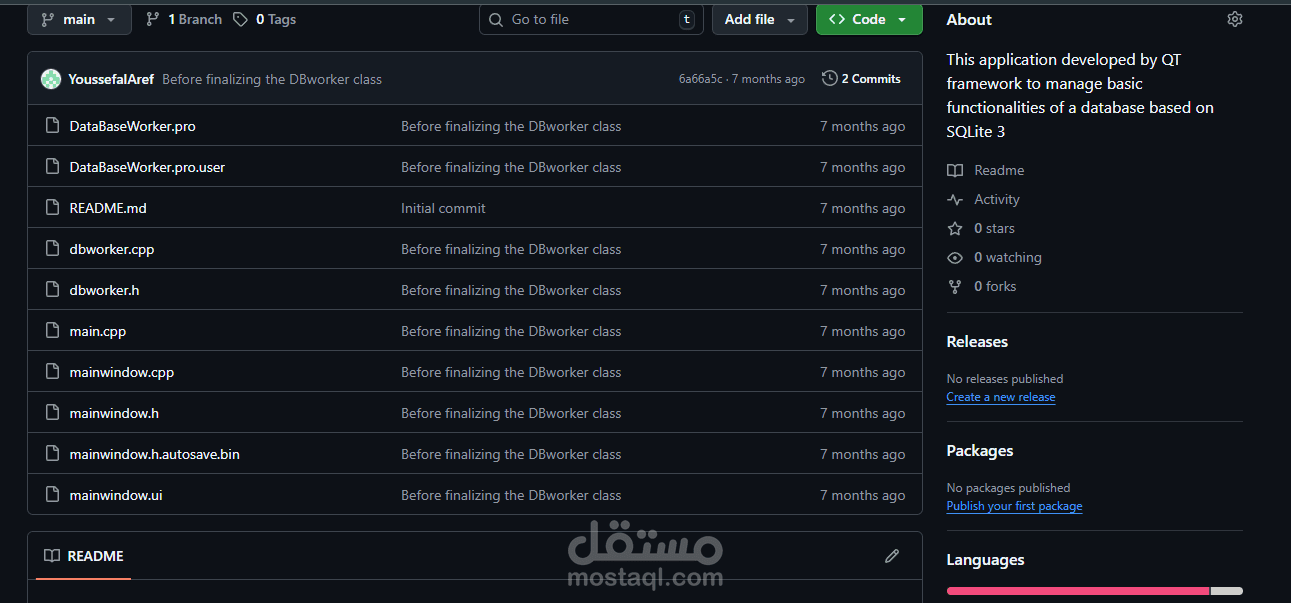This screenshot has height=603, width=1291.
Task: Click the forks icon in the sidebar
Action: [x=955, y=286]
